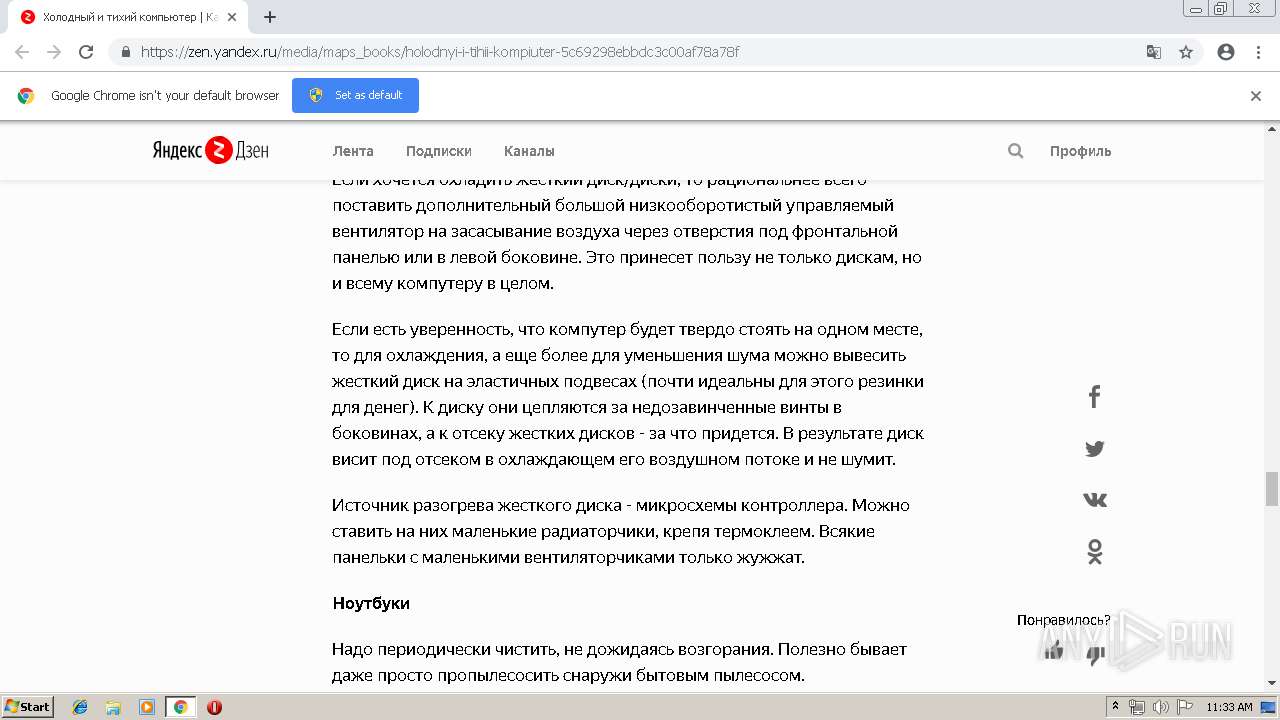Open the red Opera taskbar icon
The height and width of the screenshot is (720, 1280).
tap(214, 707)
